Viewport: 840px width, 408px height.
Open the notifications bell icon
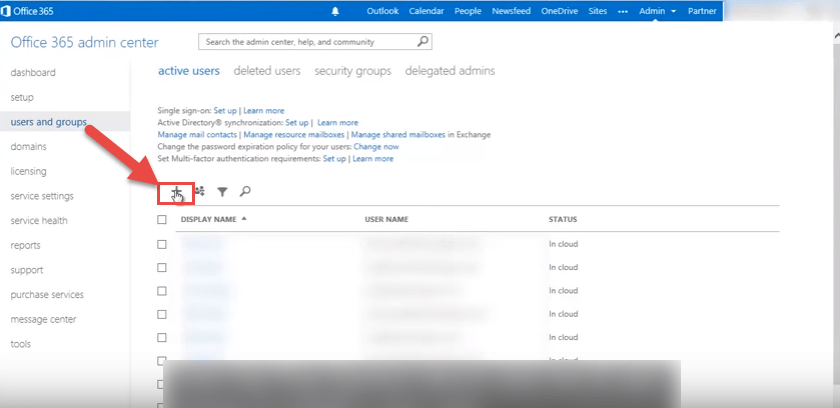click(335, 11)
